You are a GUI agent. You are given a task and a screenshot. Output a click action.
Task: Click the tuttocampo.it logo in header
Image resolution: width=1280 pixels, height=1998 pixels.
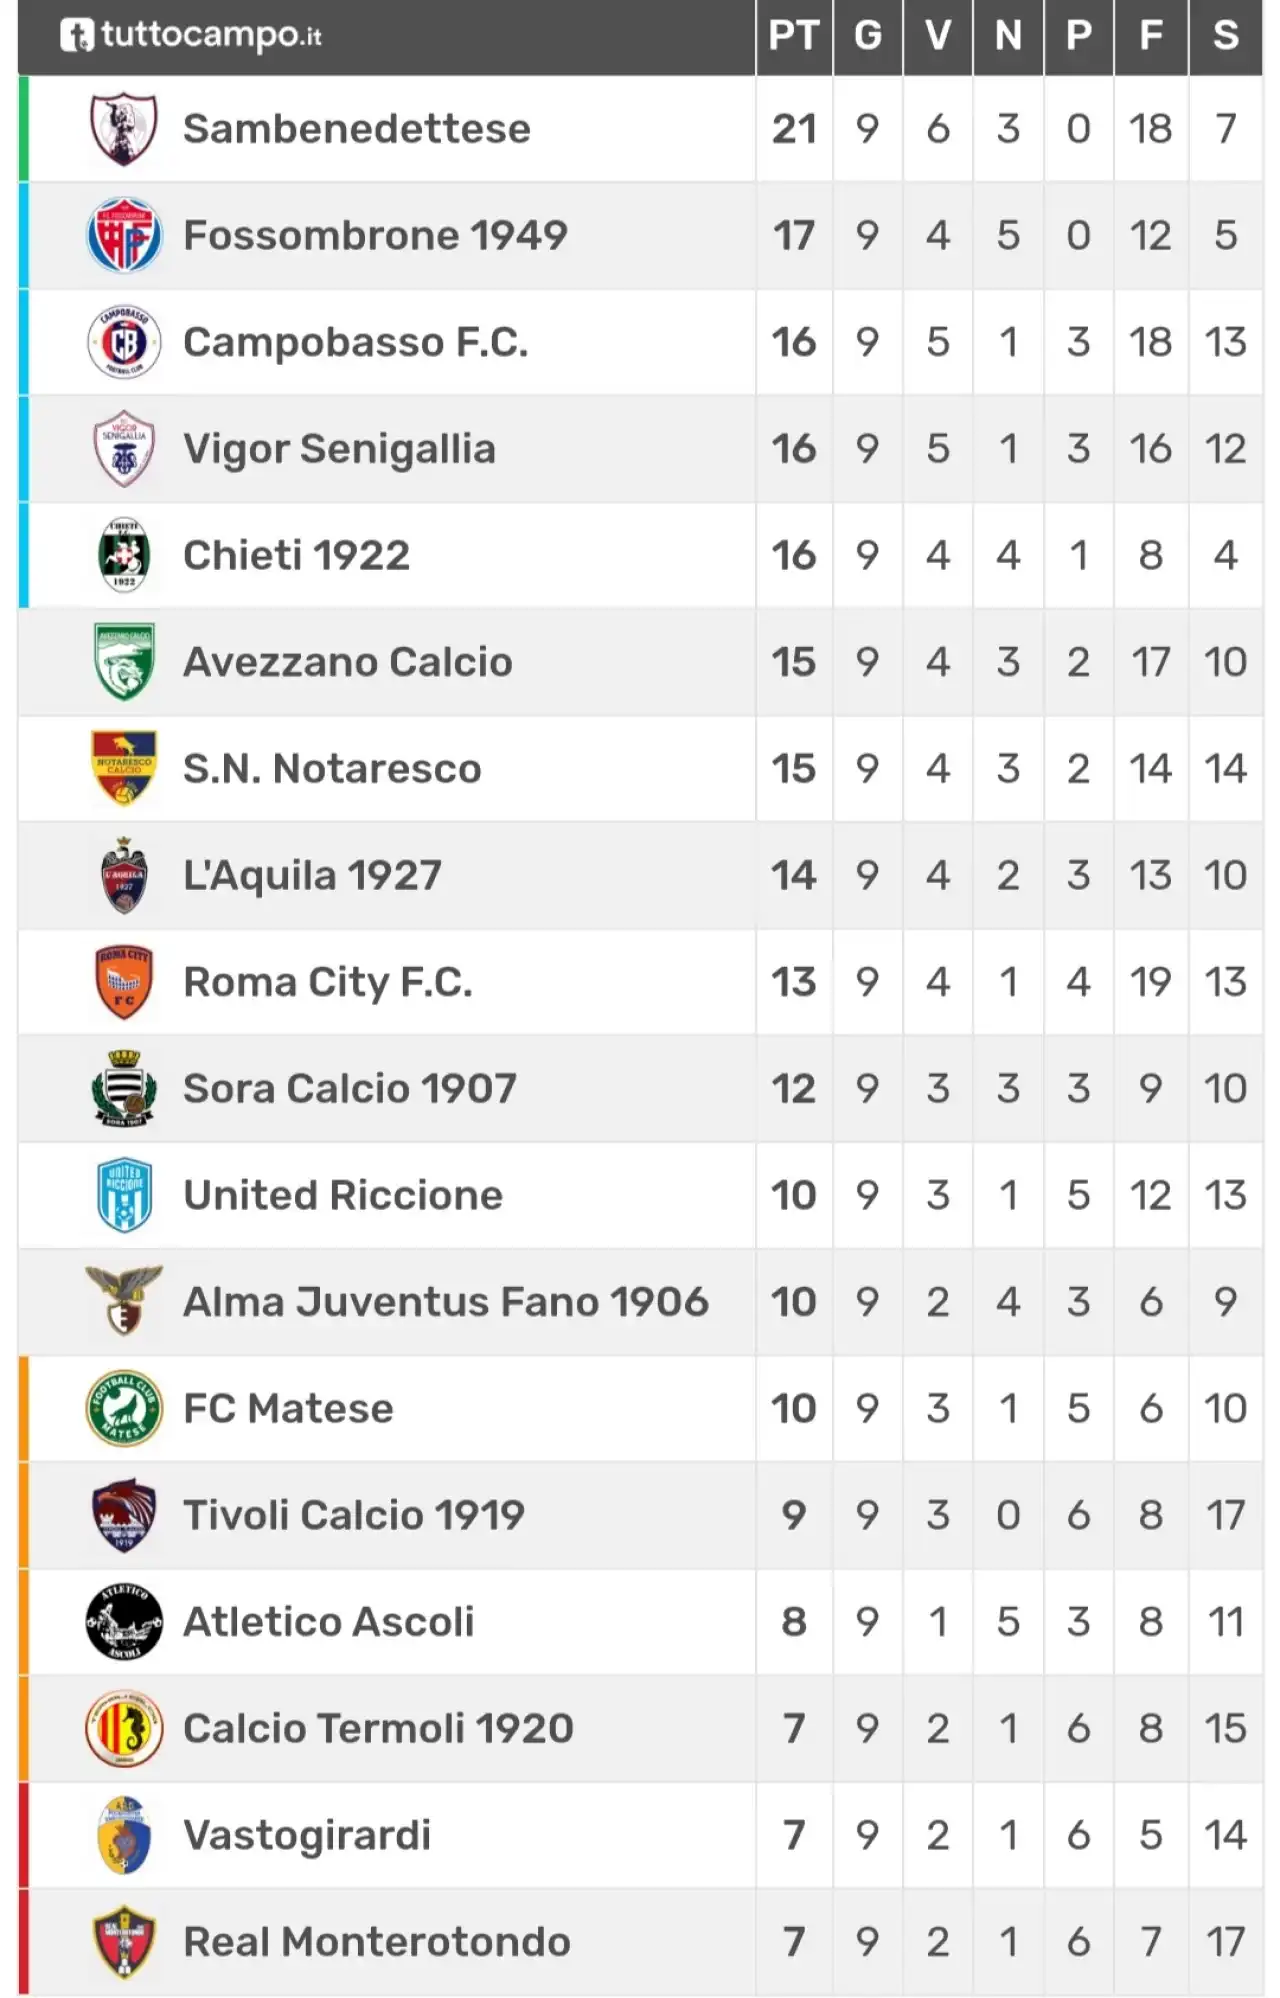point(190,36)
